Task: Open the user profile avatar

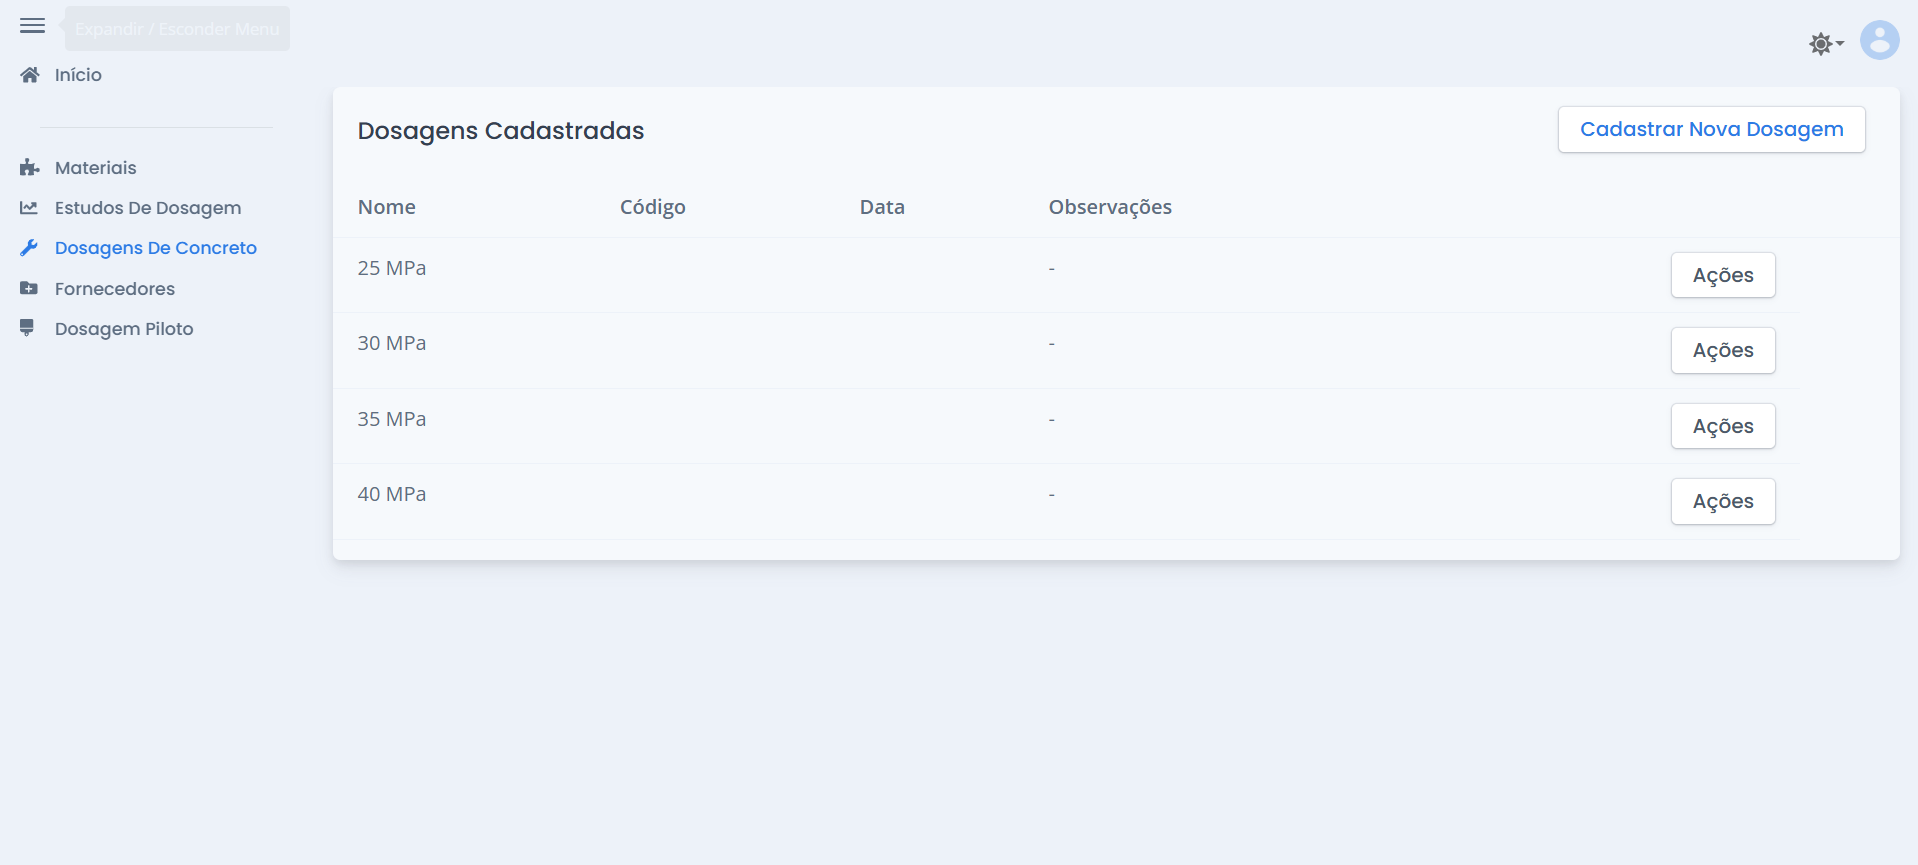Action: (x=1879, y=41)
